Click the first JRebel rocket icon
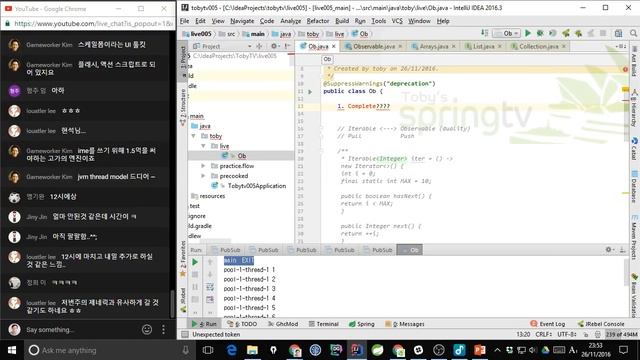This screenshot has width=640, height=360. point(566,33)
